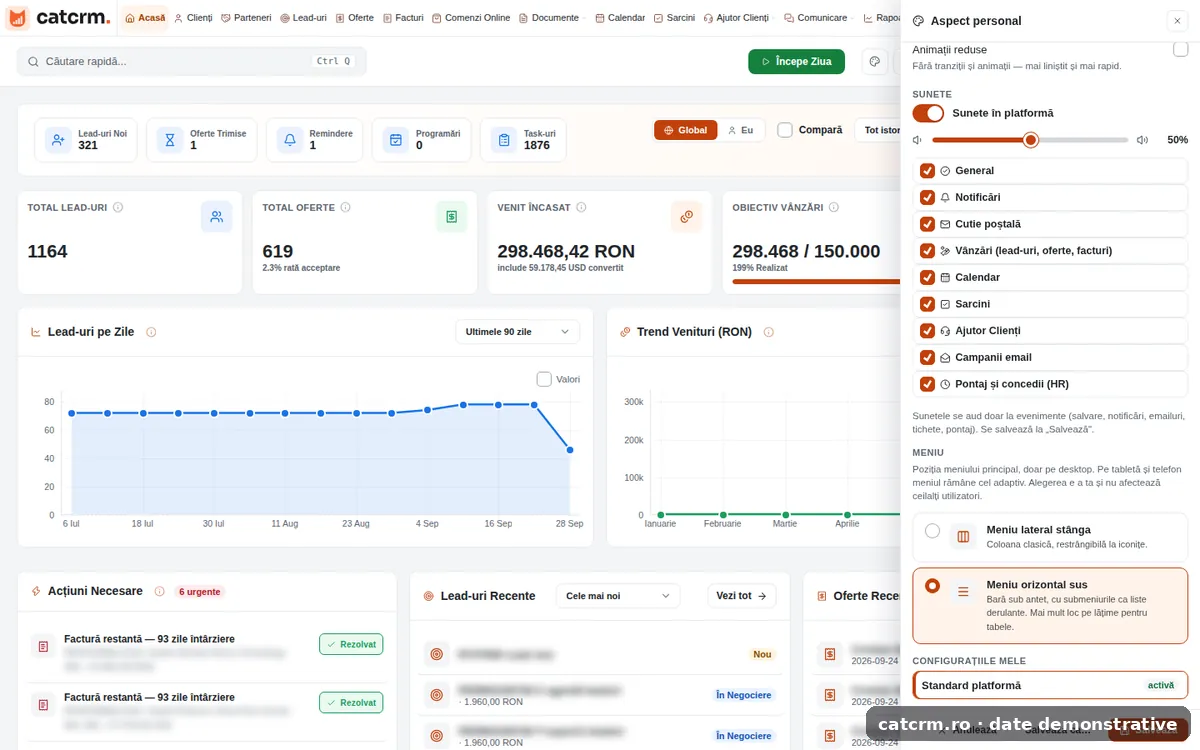Click the Începe Ziua button
The image size is (1200, 750).
[796, 61]
